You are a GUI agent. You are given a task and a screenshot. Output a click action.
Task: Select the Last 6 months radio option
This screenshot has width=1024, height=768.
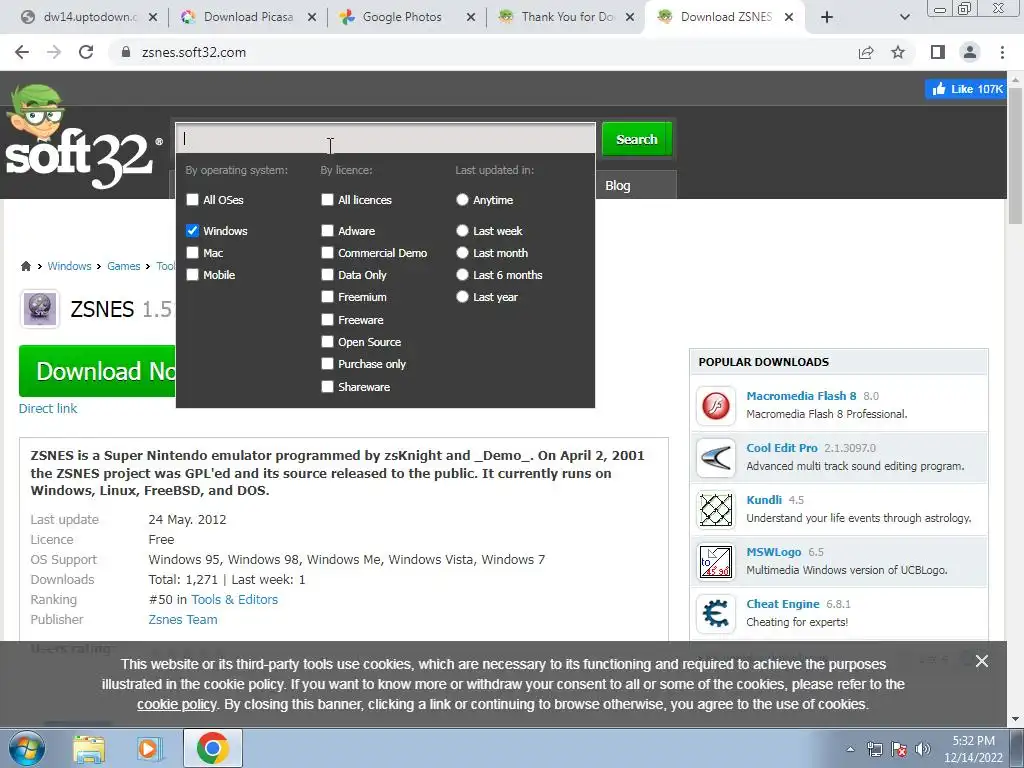[462, 275]
